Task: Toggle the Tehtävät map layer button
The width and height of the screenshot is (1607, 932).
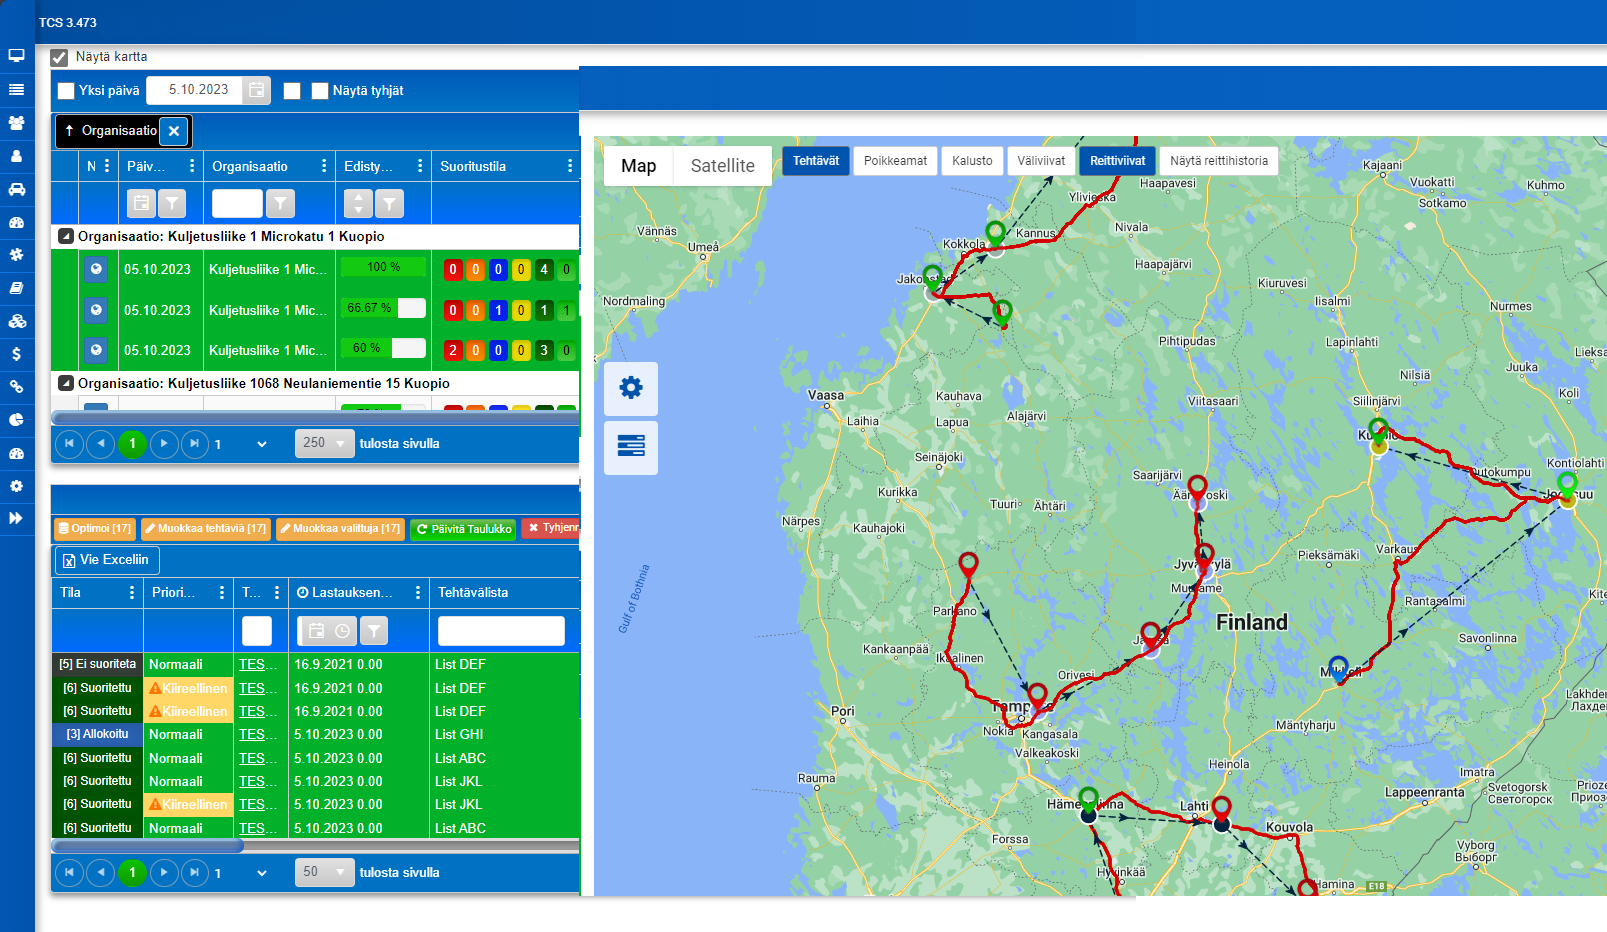Action: coord(816,161)
